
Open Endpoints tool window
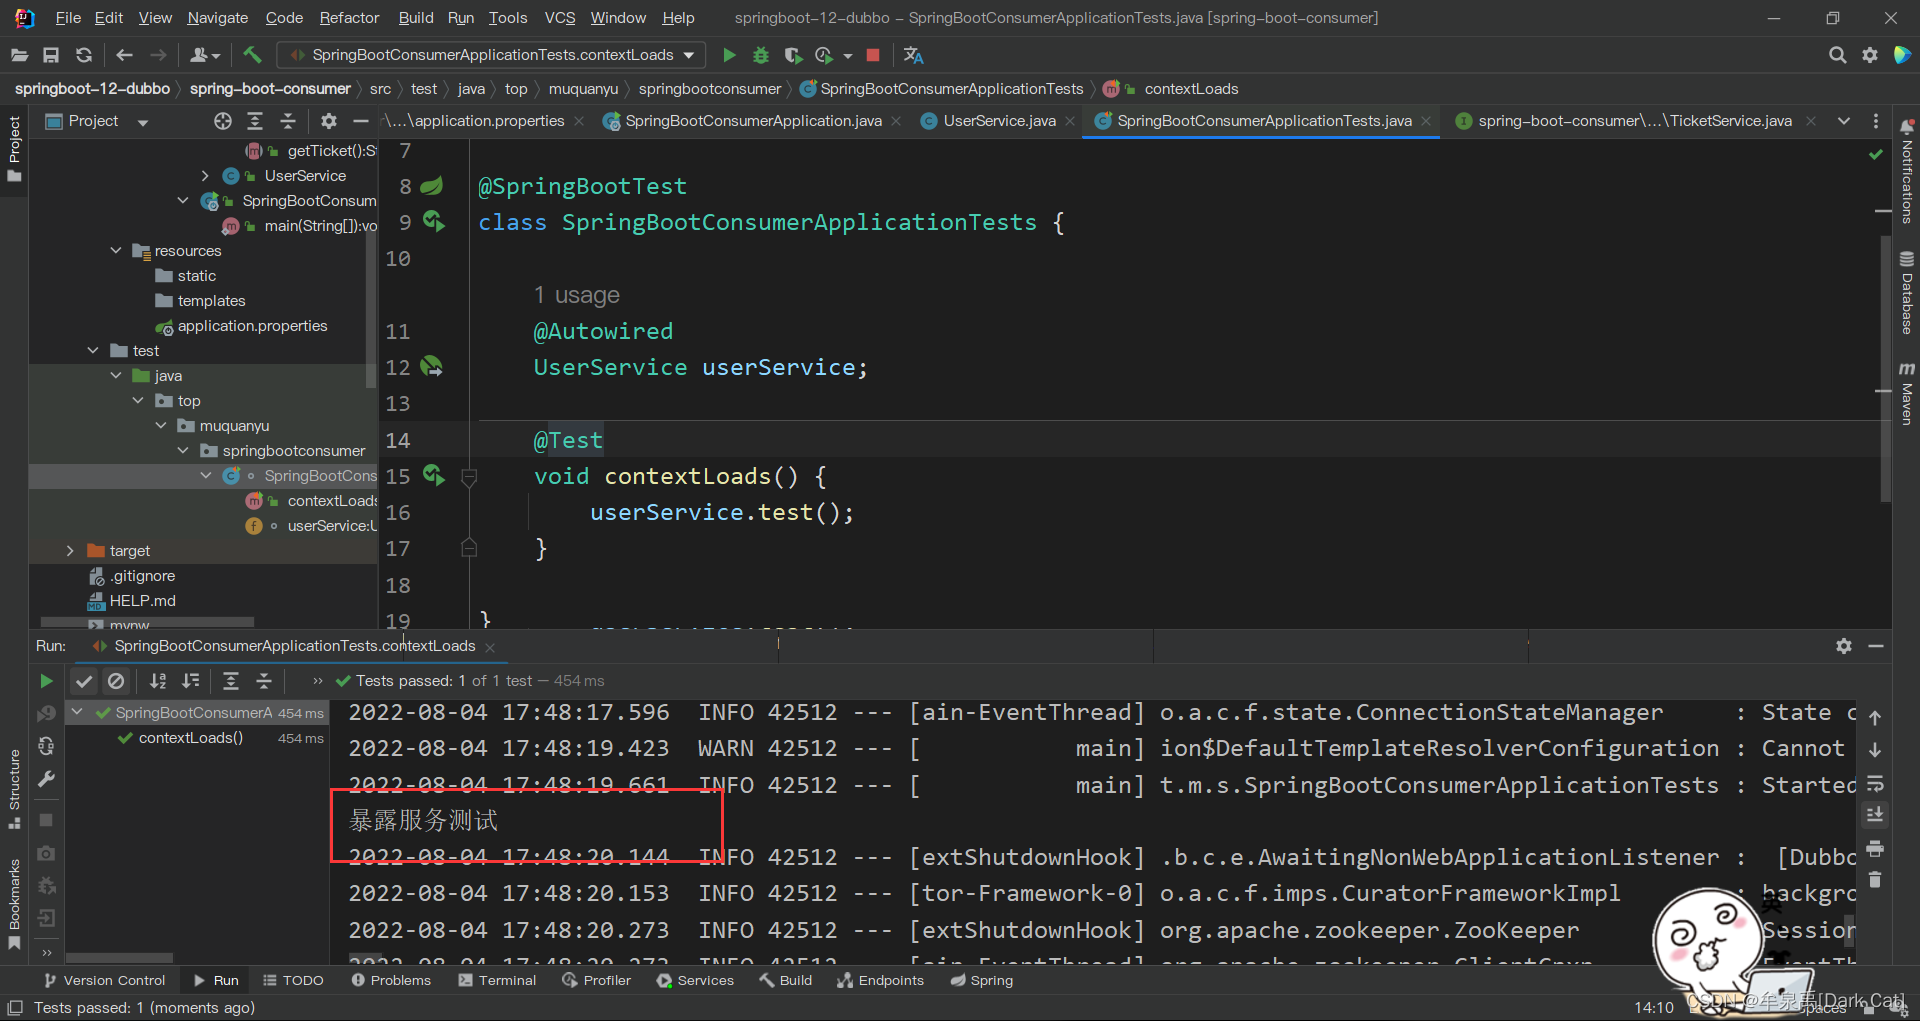[881, 980]
